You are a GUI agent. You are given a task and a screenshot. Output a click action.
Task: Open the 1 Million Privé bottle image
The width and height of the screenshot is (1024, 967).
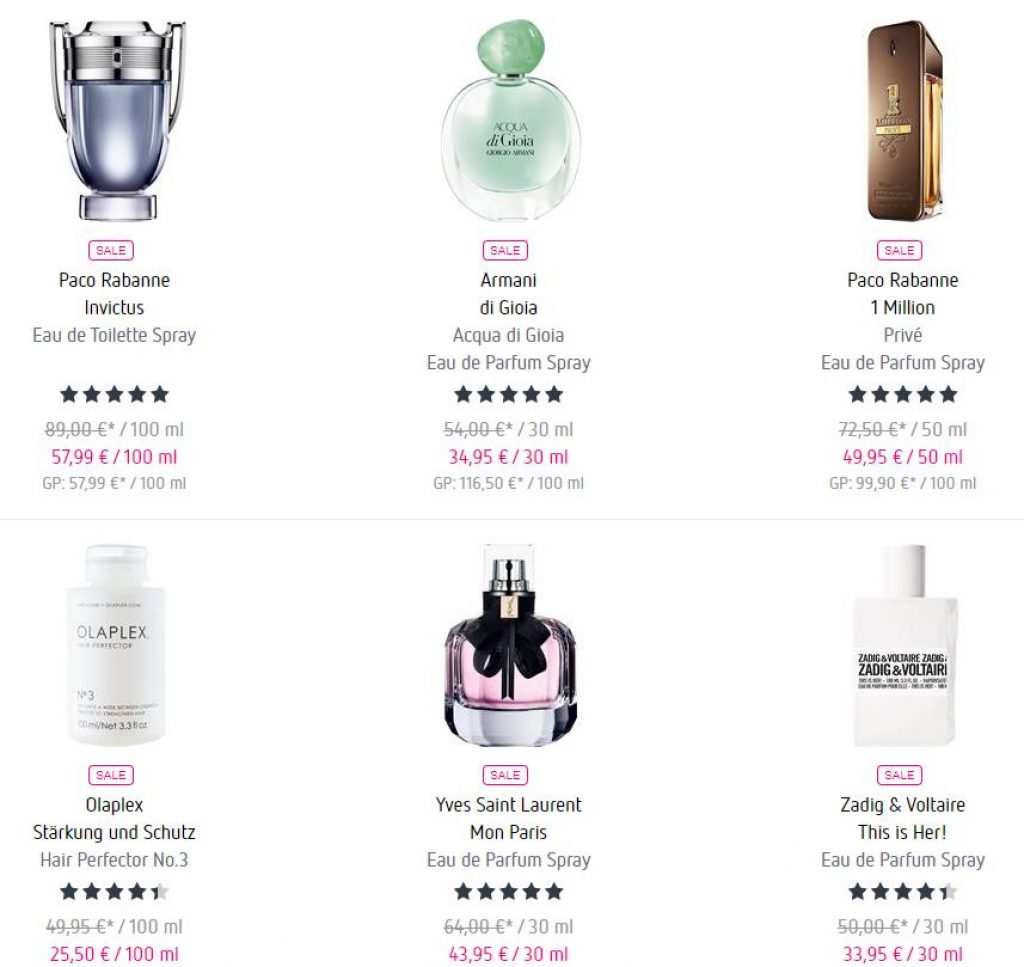tap(905, 121)
